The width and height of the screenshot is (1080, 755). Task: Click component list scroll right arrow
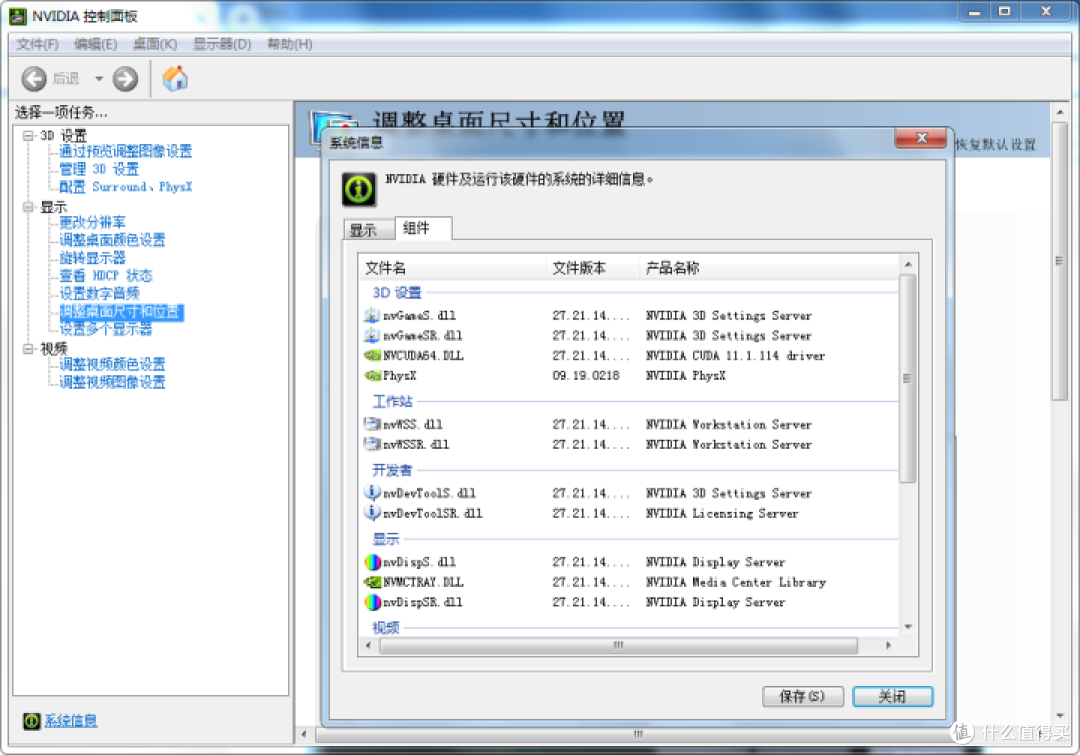[889, 645]
